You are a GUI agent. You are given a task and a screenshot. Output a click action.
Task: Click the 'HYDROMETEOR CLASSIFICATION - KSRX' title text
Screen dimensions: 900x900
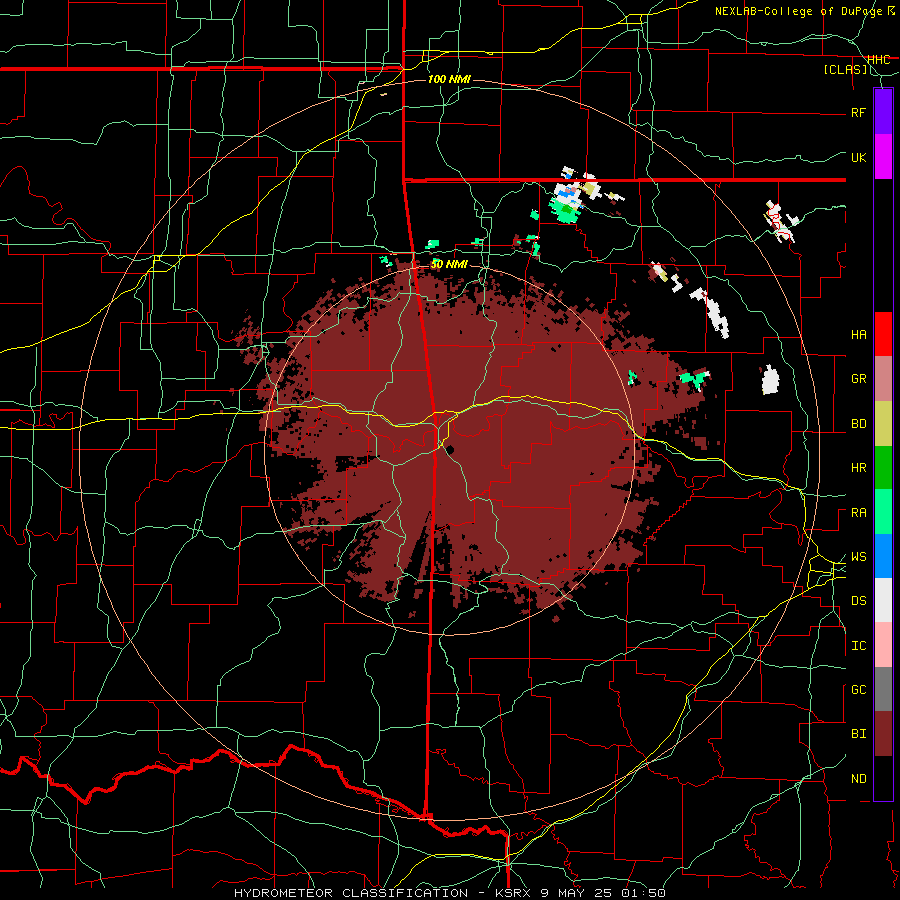pos(384,893)
